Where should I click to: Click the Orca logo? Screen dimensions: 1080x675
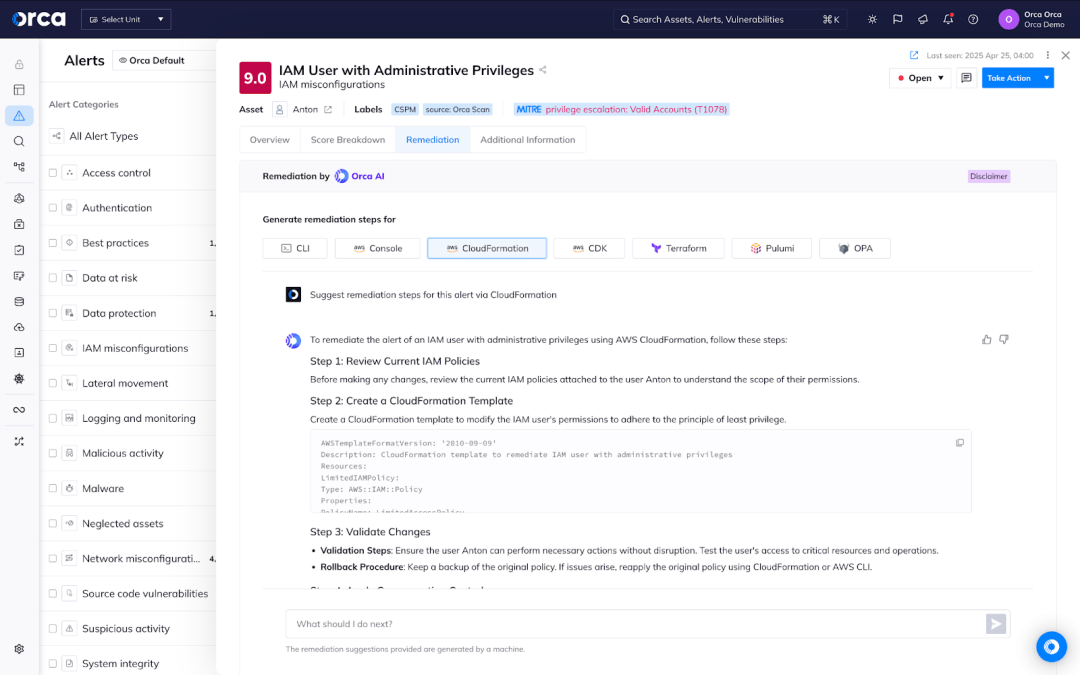(39, 19)
